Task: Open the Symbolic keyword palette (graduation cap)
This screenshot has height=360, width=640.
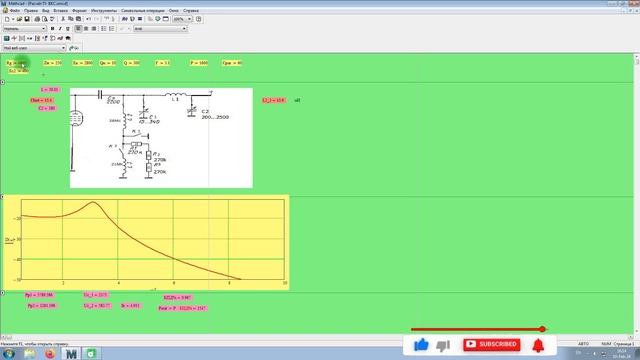Action: tap(68, 38)
